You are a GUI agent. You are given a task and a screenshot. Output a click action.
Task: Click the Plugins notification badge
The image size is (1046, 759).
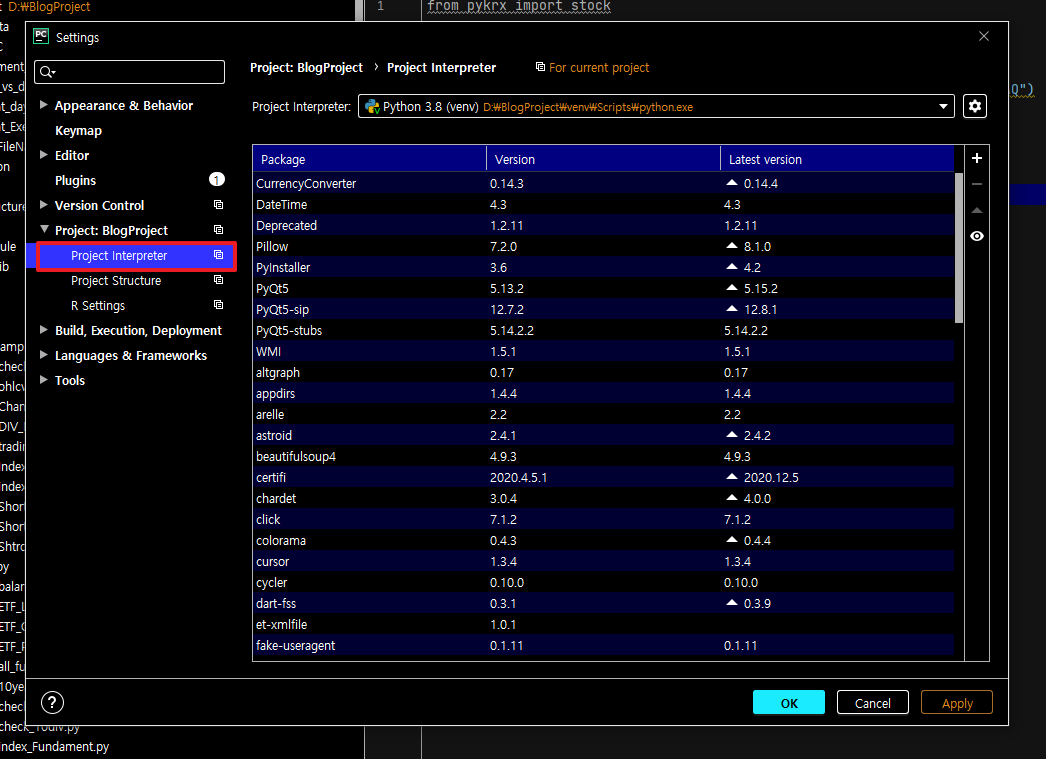tap(217, 179)
